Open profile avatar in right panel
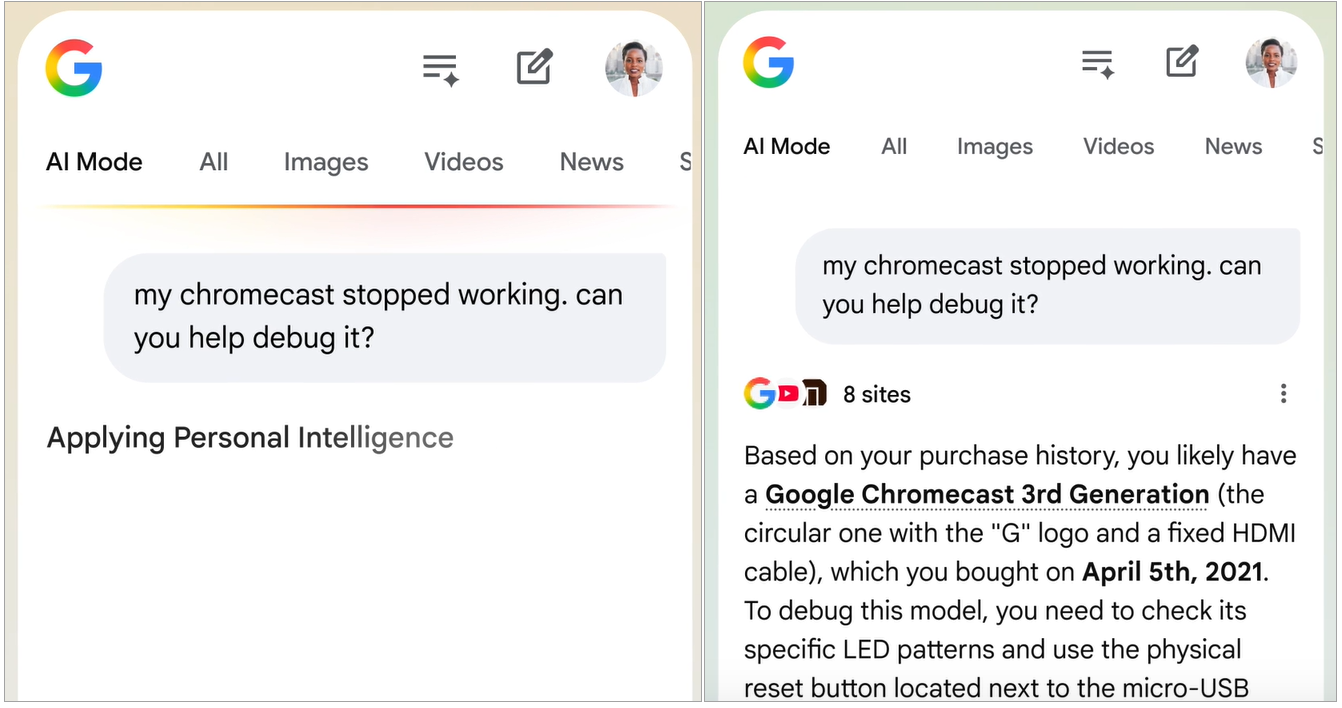1342x708 pixels. (x=1271, y=62)
